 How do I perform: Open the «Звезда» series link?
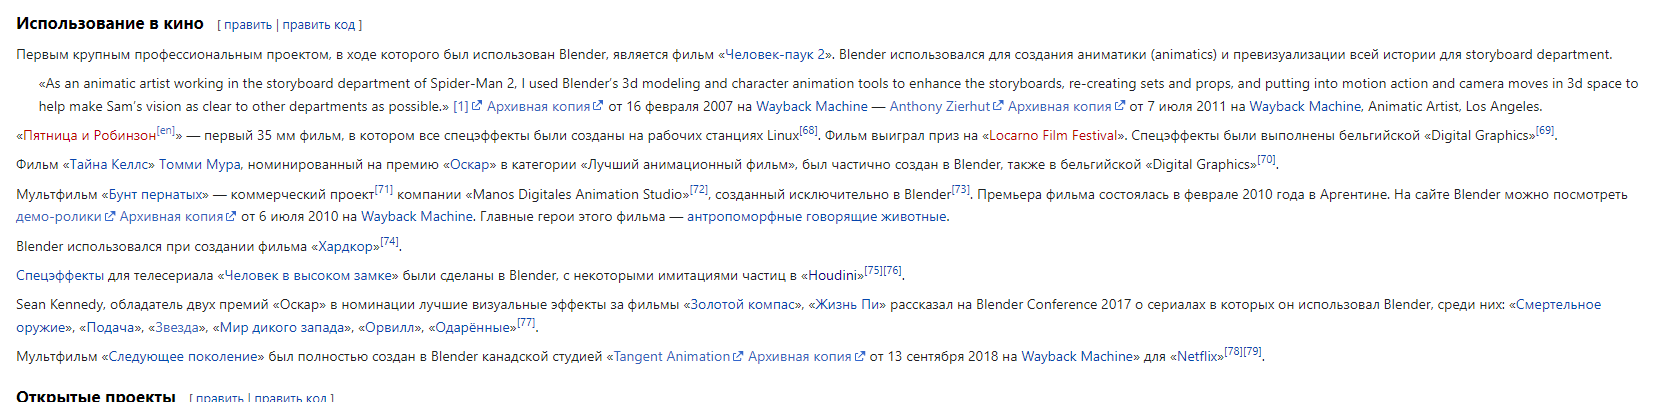tap(177, 327)
